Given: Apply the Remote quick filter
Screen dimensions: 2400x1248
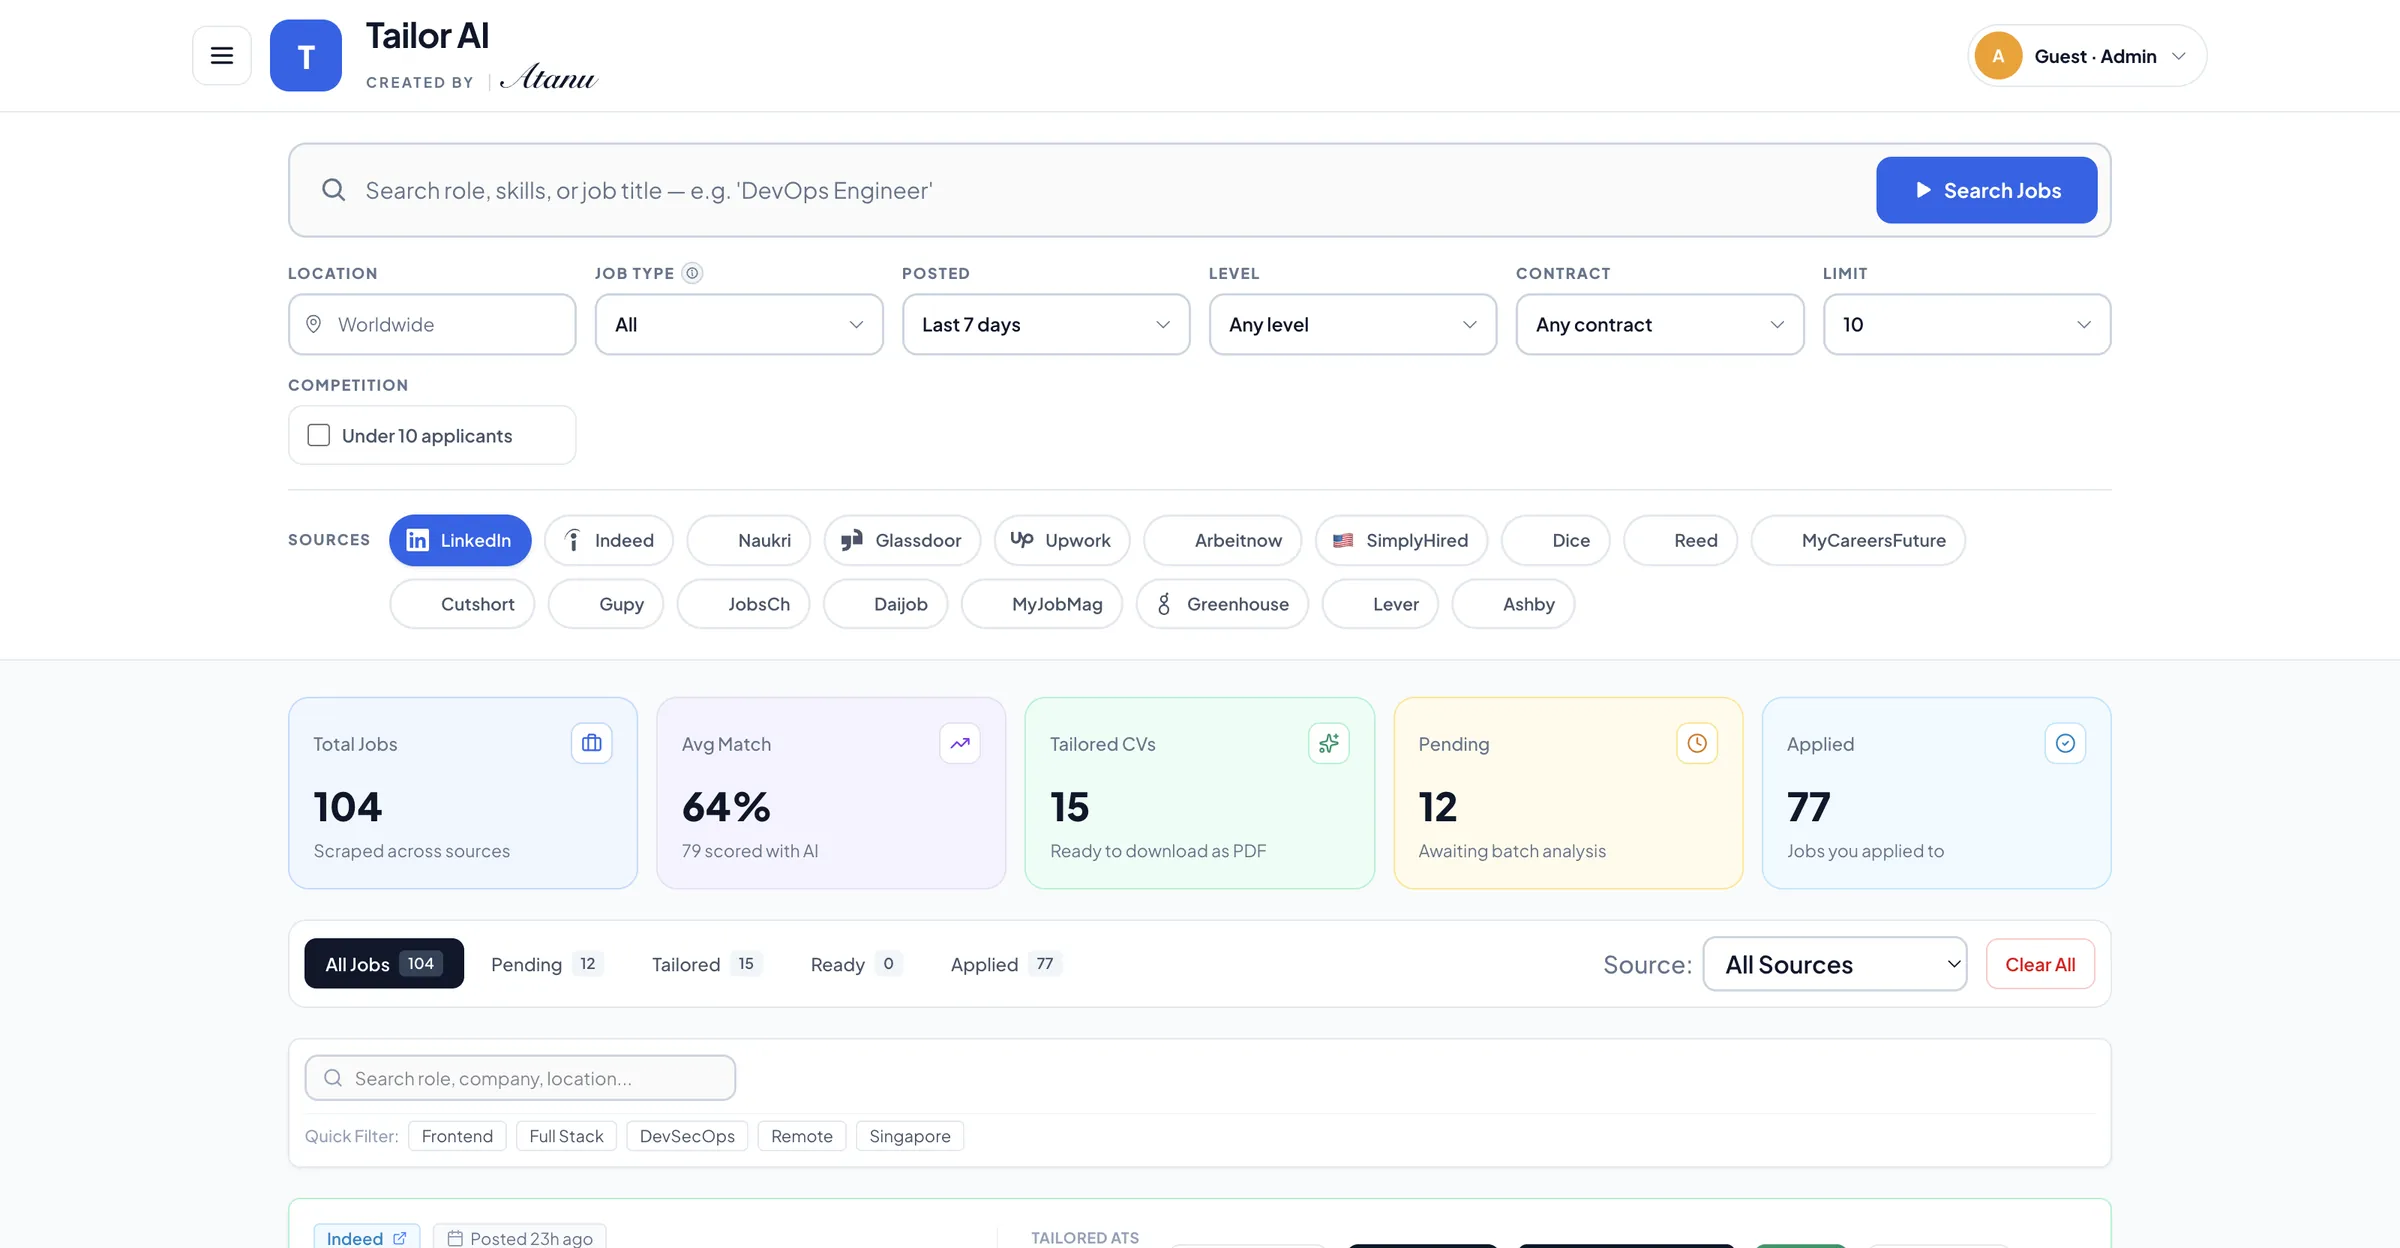Looking at the screenshot, I should (x=802, y=1136).
